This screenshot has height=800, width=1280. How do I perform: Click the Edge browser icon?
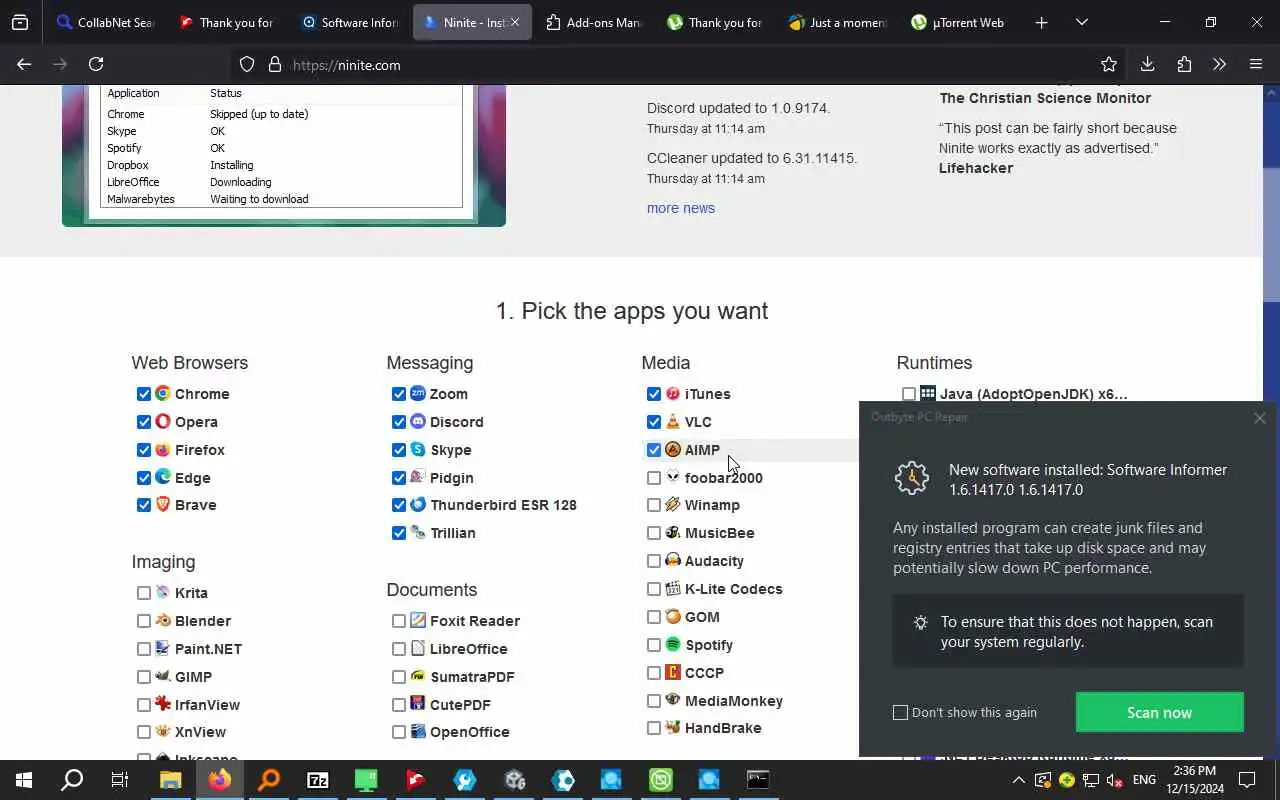point(163,478)
